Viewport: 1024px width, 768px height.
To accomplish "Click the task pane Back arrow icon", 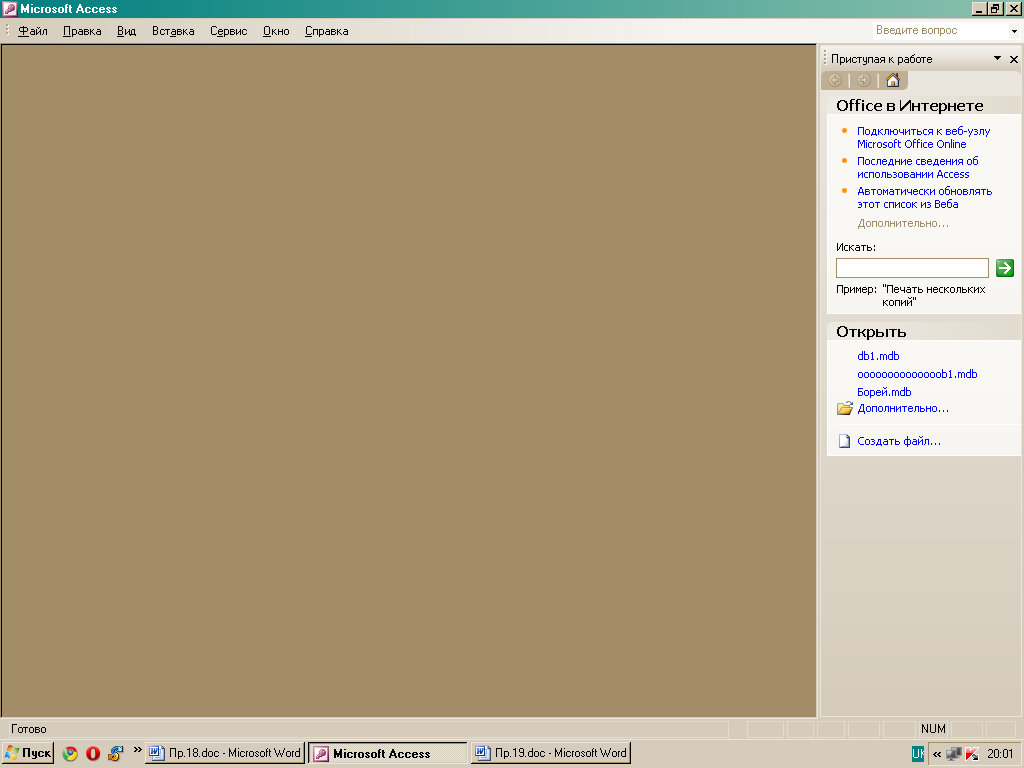I will tap(835, 80).
